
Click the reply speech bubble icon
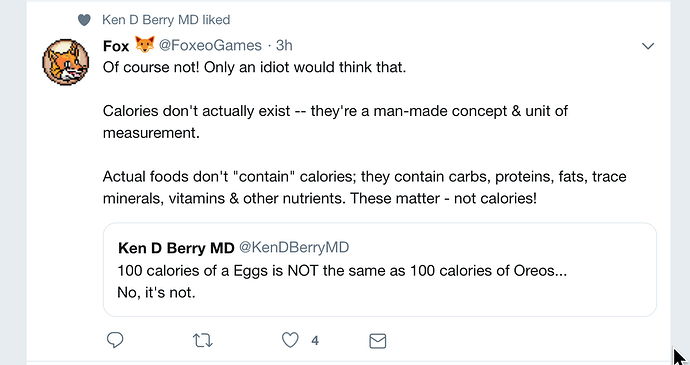pyautogui.click(x=115, y=340)
